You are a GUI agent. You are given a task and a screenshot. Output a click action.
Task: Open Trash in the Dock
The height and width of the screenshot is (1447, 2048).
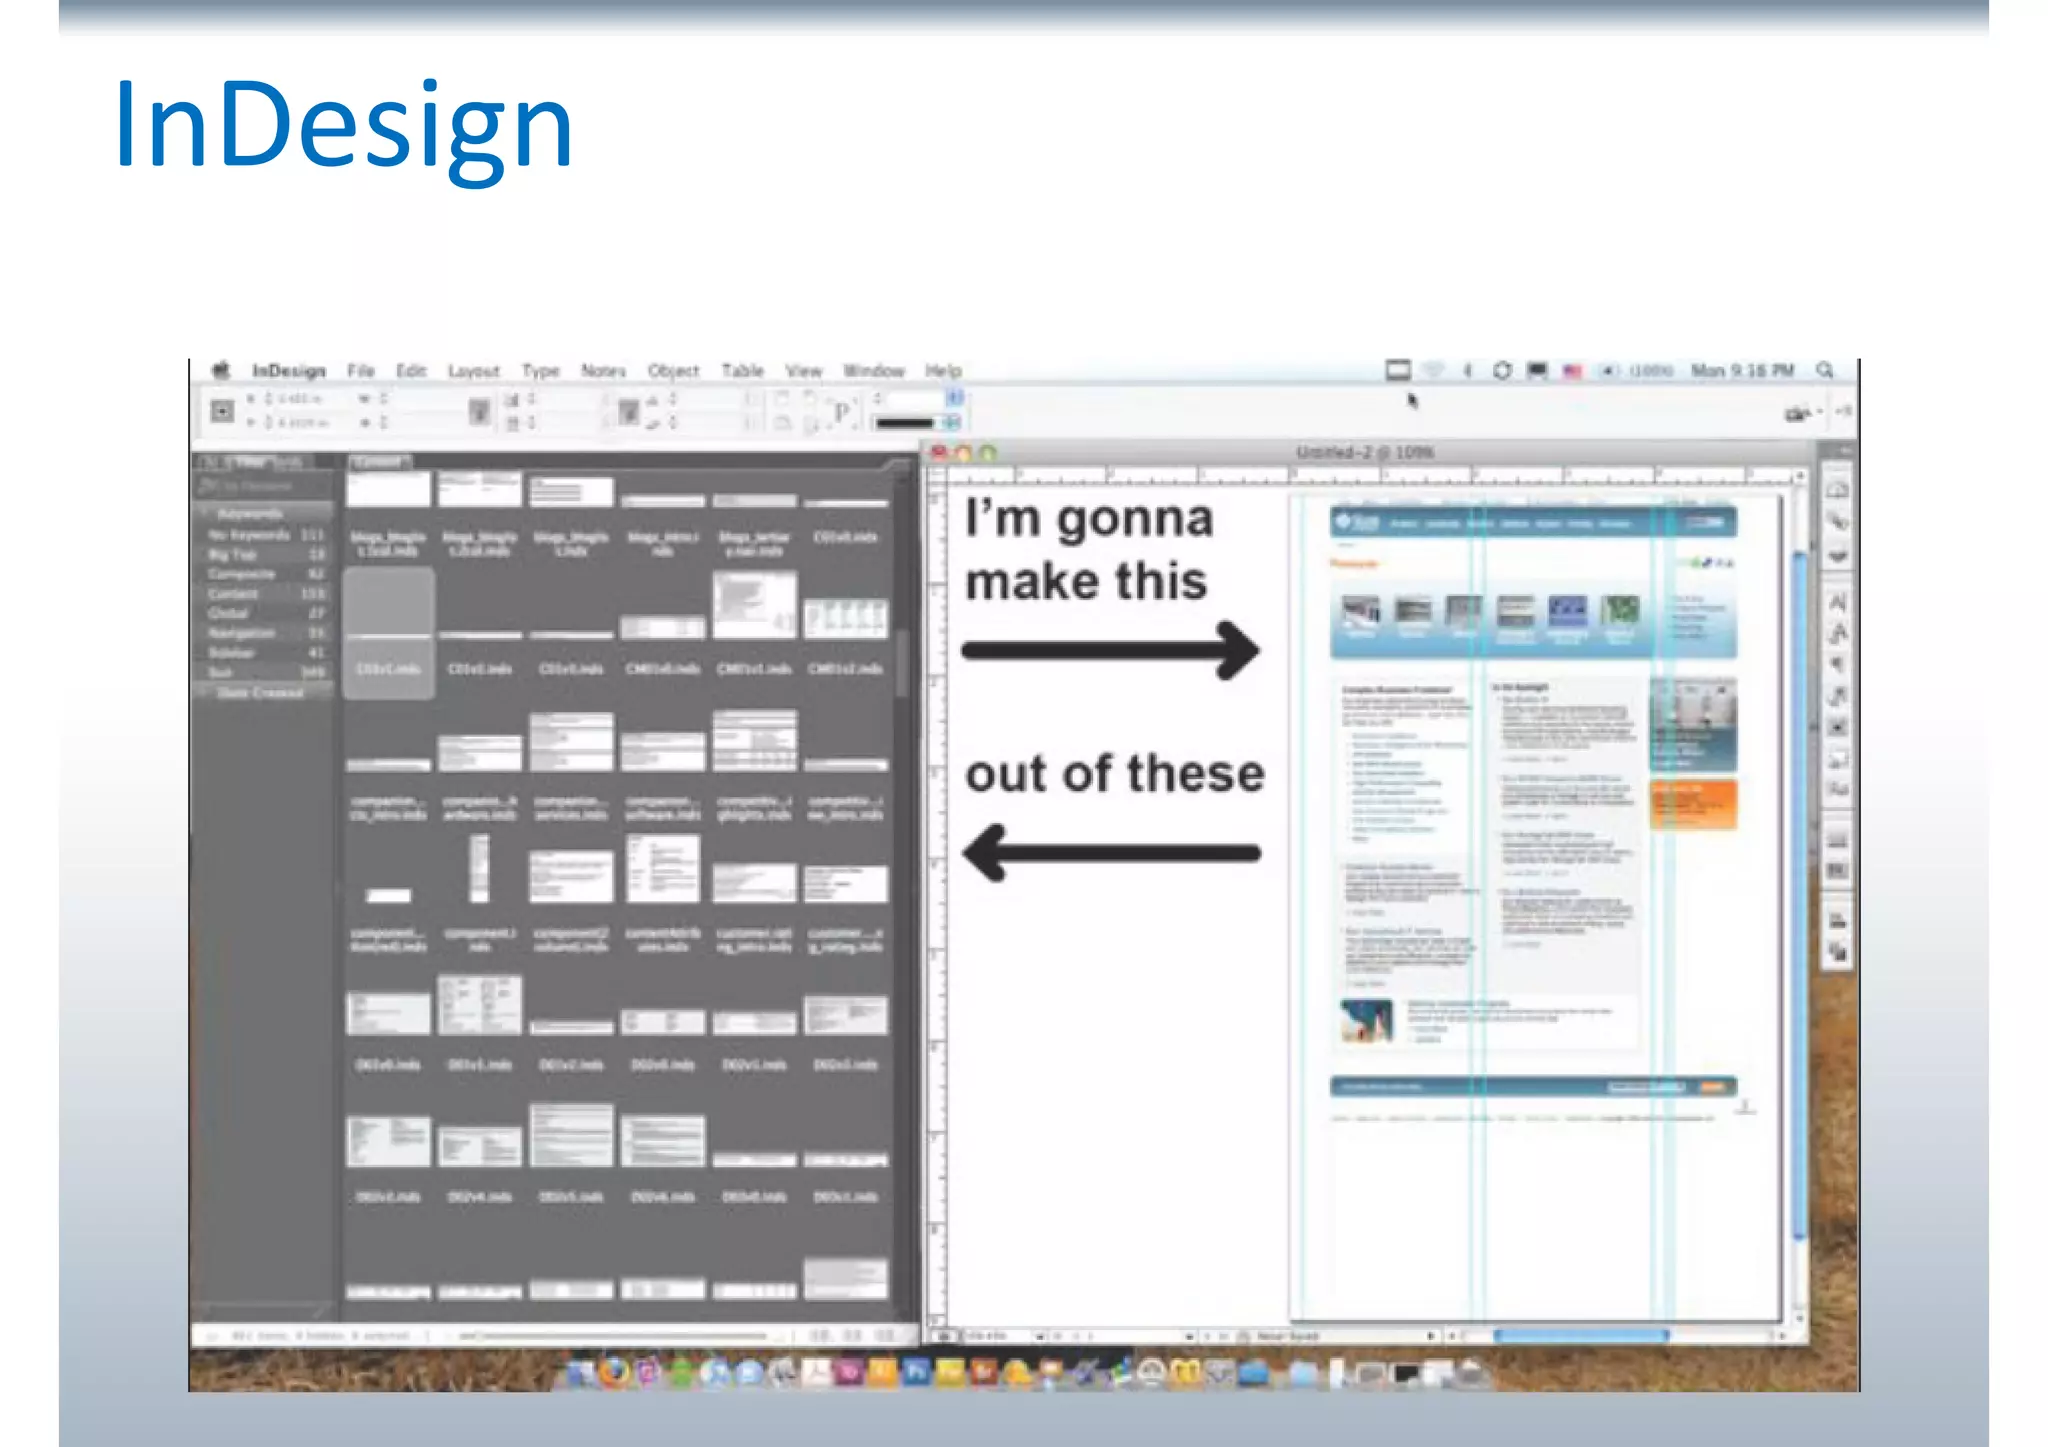[1472, 1373]
